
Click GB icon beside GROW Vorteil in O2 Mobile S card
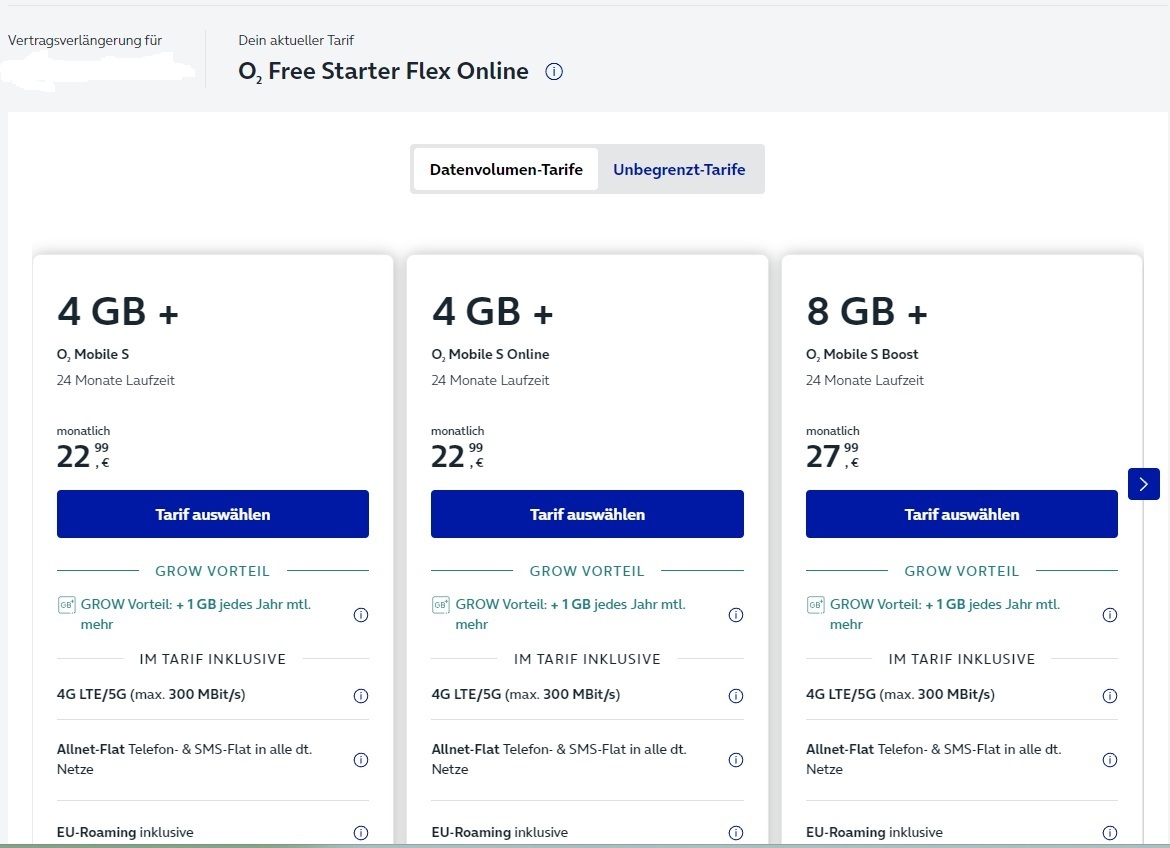pyautogui.click(x=66, y=605)
